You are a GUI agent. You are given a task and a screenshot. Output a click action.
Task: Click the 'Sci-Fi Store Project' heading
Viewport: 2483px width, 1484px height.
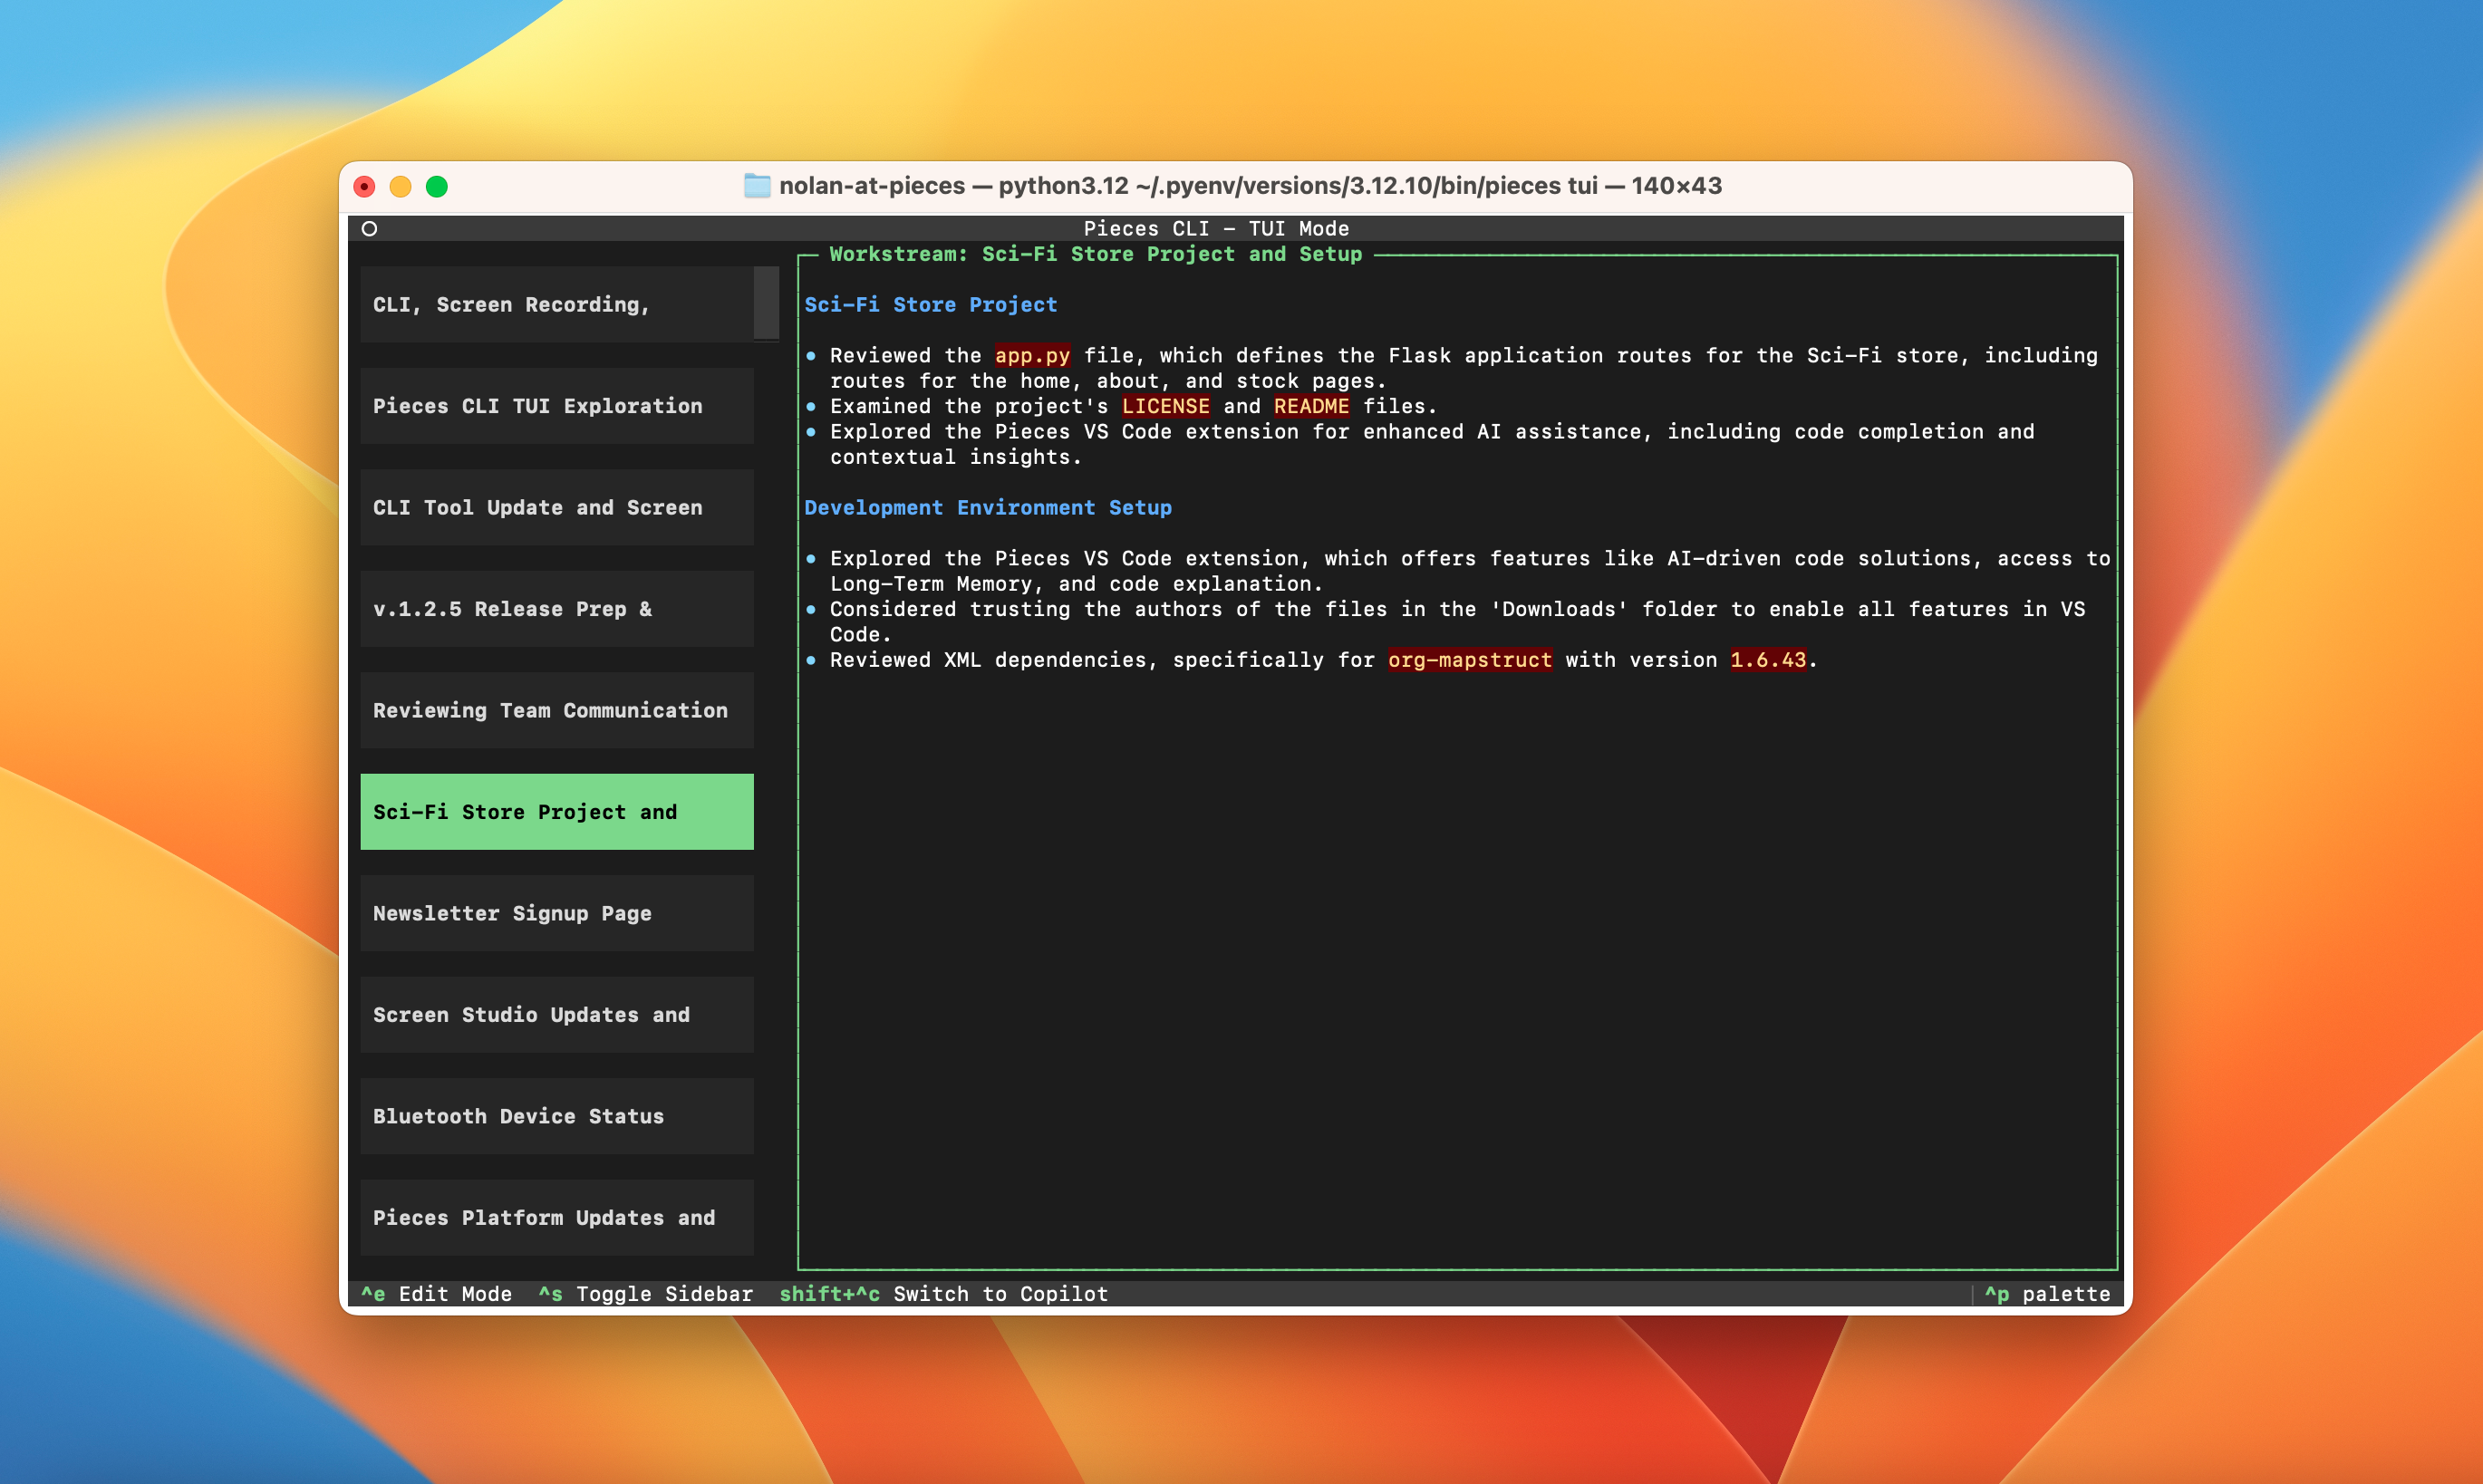coord(931,305)
